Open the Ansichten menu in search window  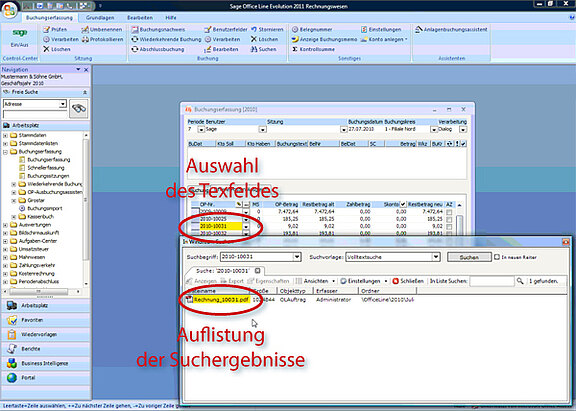click(316, 281)
